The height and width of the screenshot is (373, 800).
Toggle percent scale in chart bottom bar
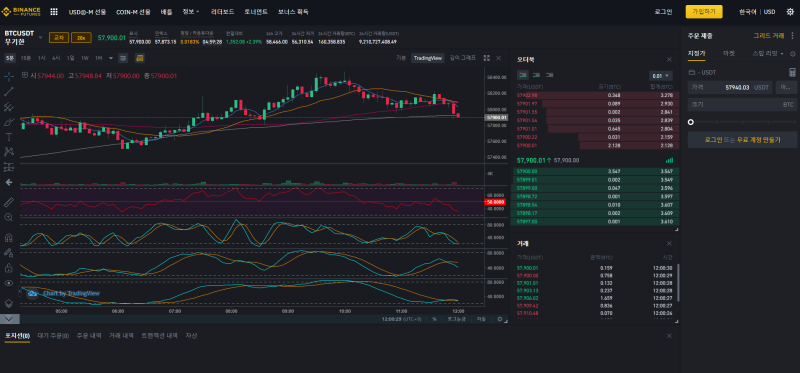pyautogui.click(x=435, y=319)
